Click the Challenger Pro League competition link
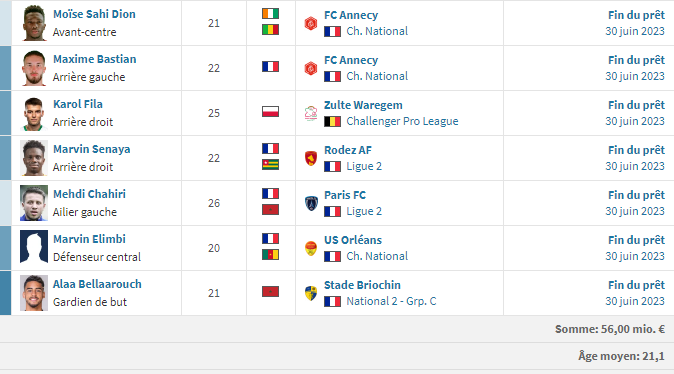 (x=402, y=121)
